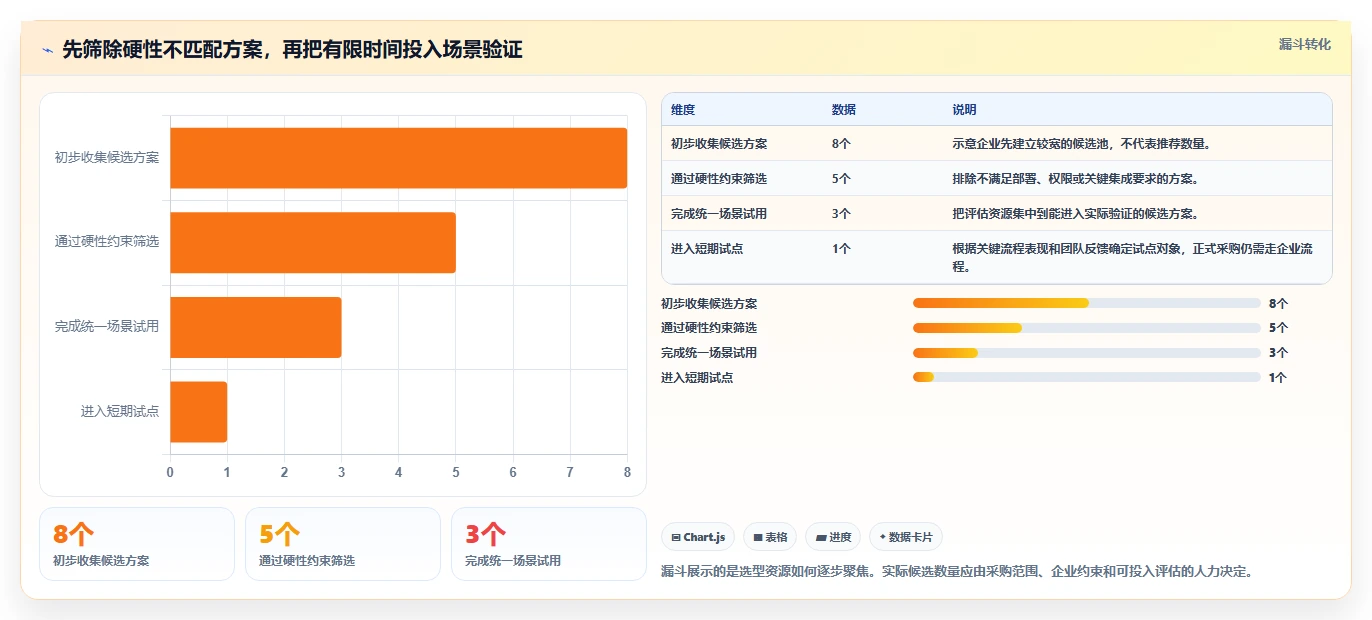Click the table cell 进入短期试点

pyautogui.click(x=707, y=249)
